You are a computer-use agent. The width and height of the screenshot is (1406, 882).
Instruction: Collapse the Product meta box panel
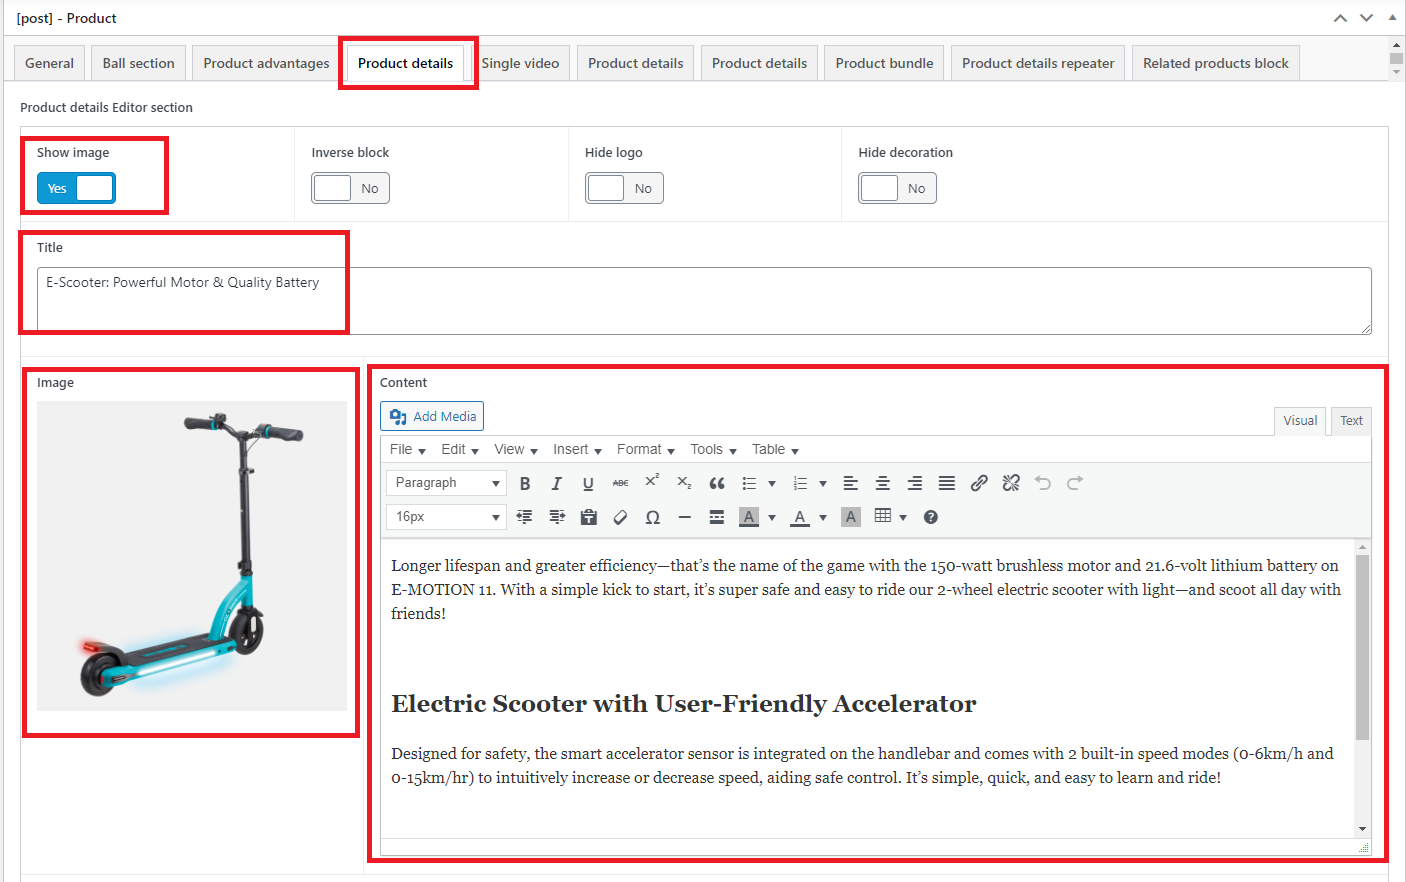click(1392, 18)
